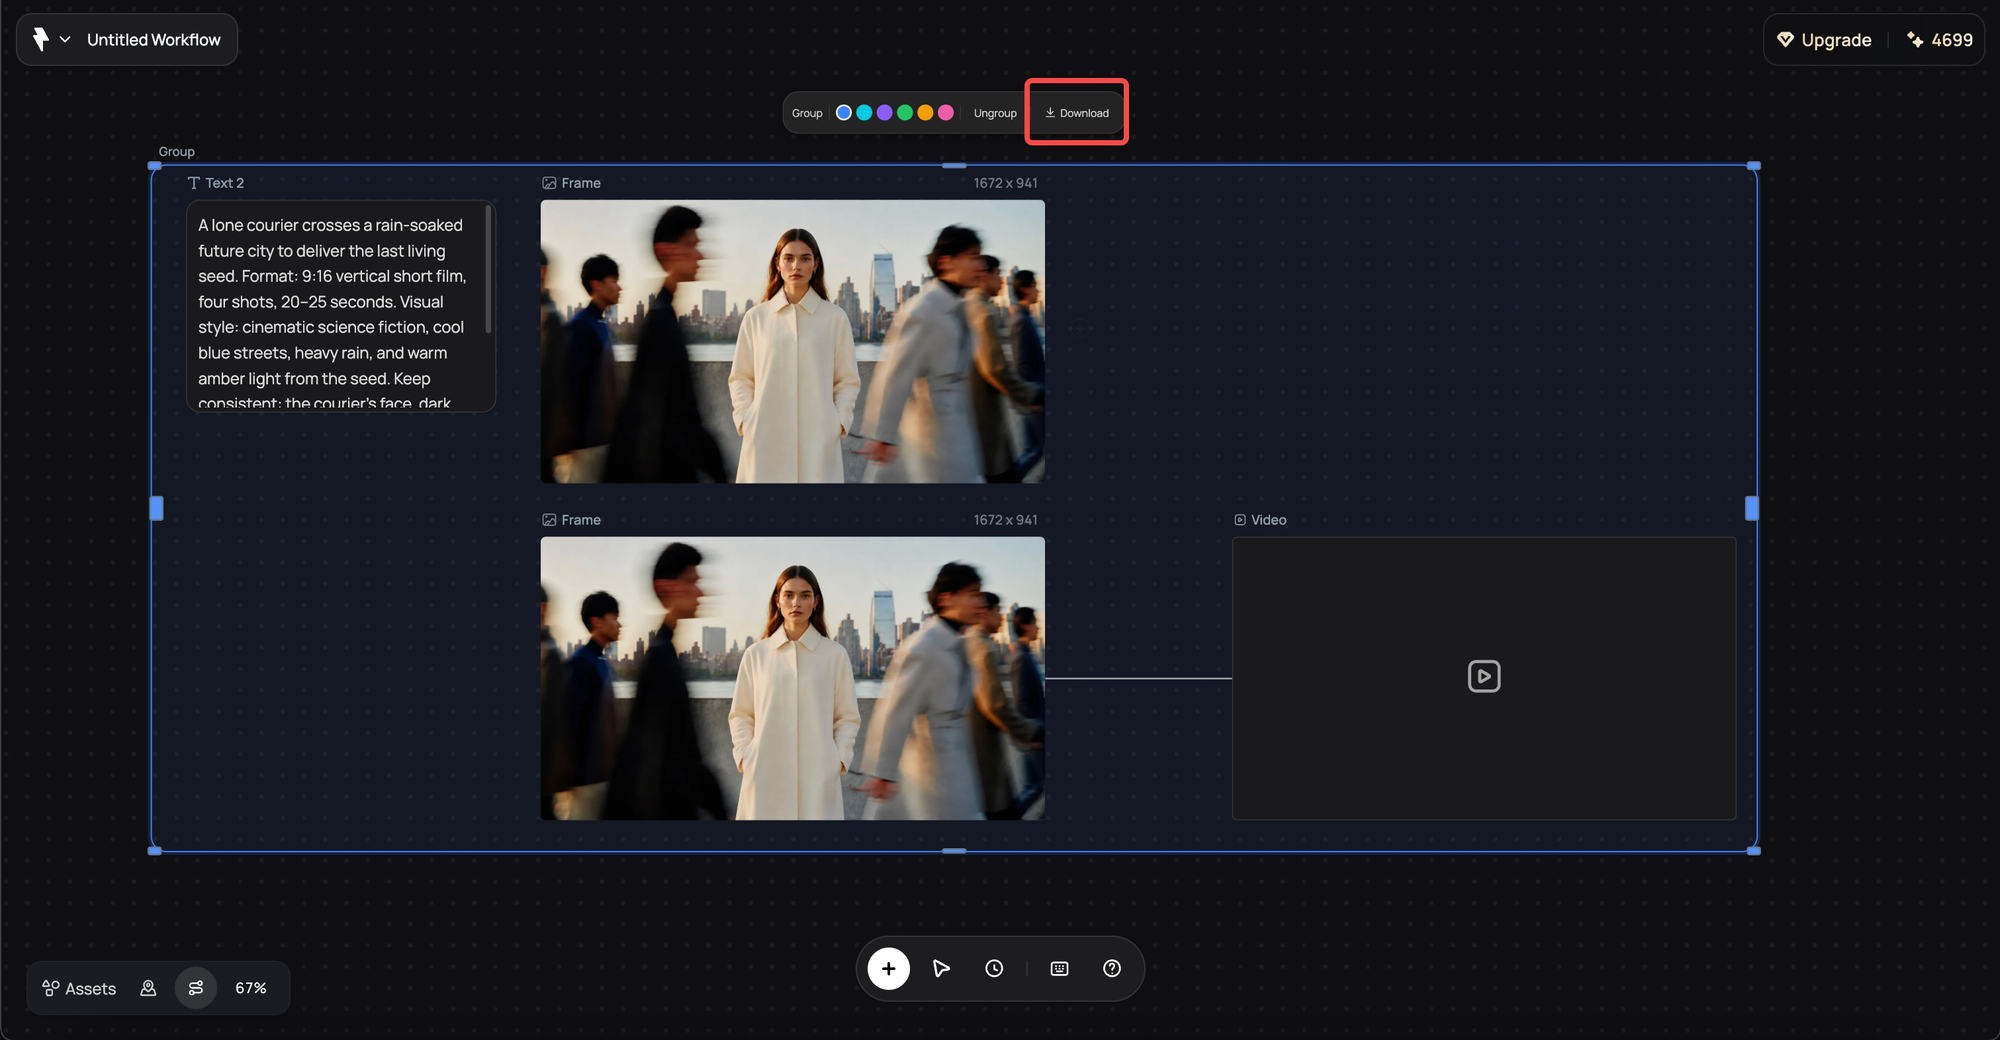Click the Video node label
Image resolution: width=2000 pixels, height=1040 pixels.
point(1269,520)
